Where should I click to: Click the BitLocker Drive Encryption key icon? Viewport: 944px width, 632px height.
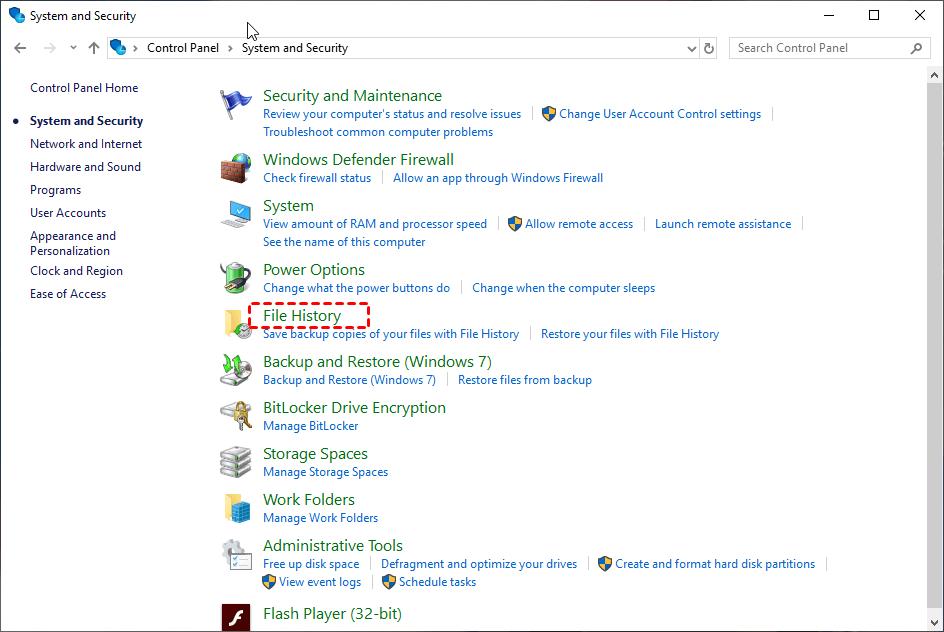coord(236,416)
